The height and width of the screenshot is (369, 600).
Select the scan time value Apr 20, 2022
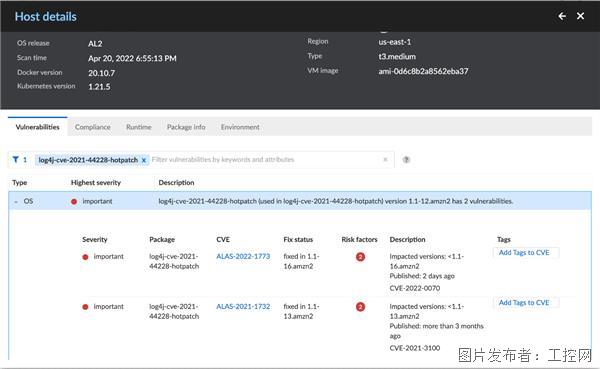[132, 58]
